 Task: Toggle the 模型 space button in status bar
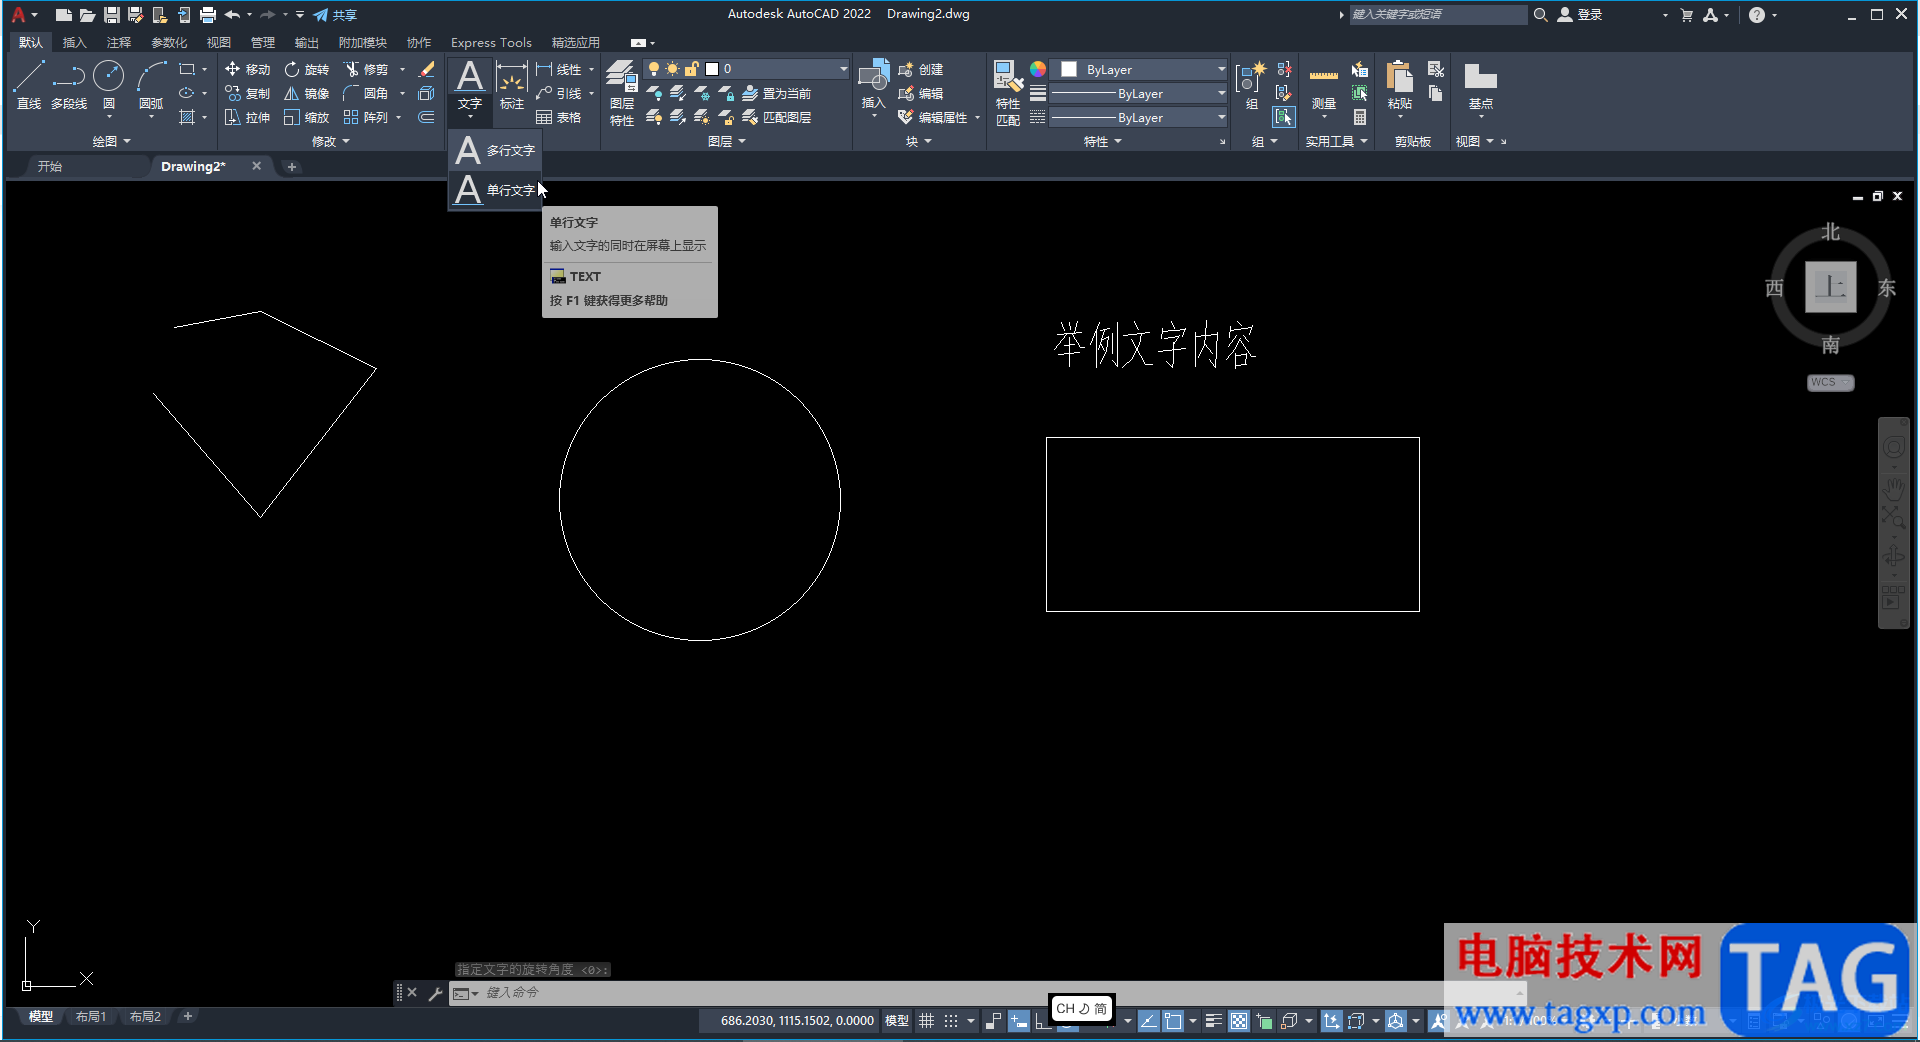pyautogui.click(x=897, y=1021)
